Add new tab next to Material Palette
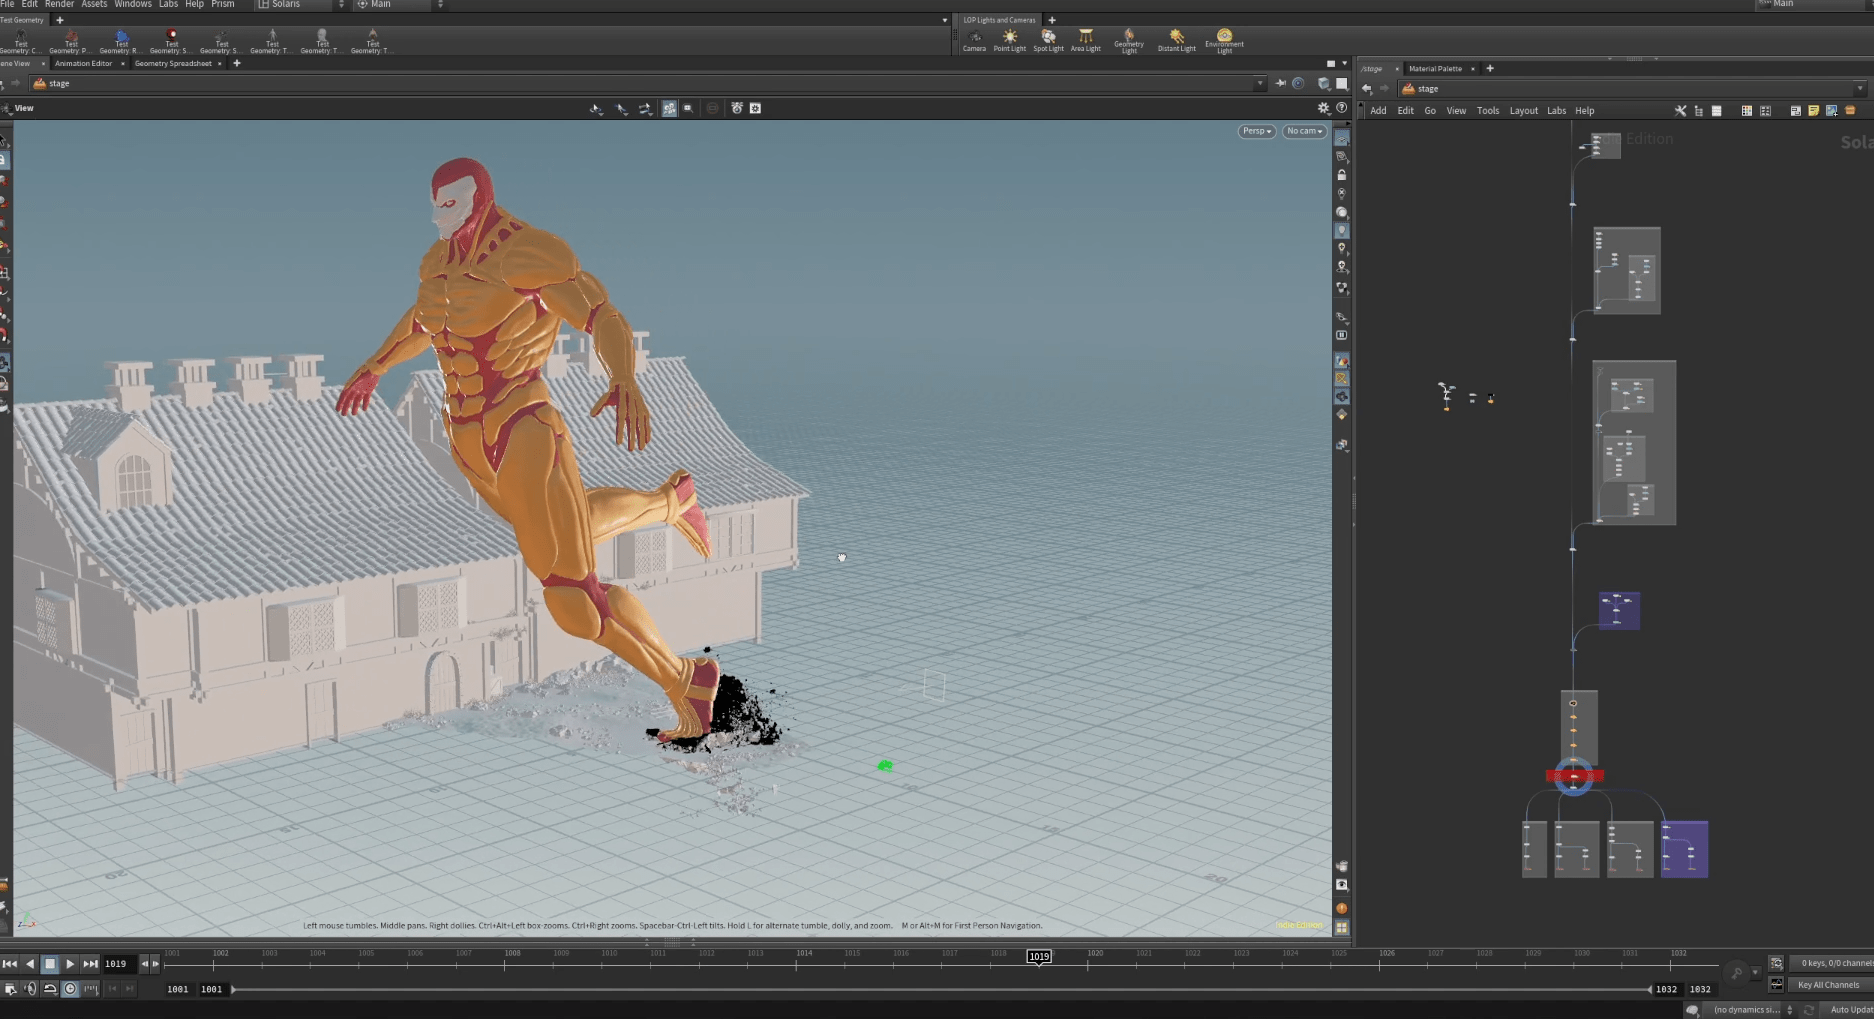 pos(1490,69)
